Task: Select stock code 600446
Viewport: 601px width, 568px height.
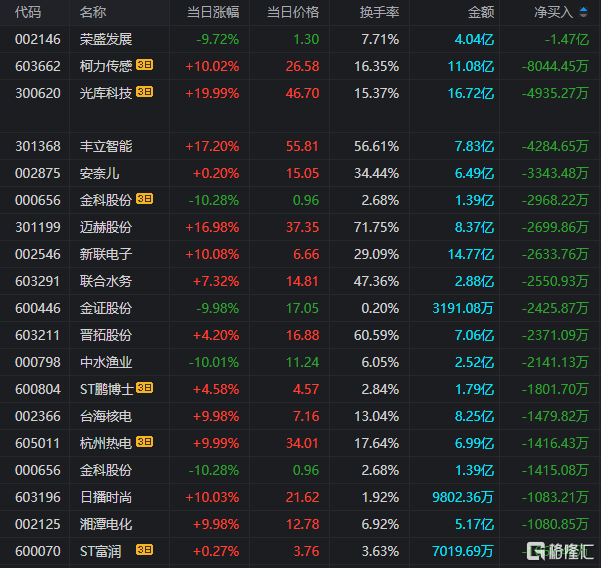Action: tap(38, 308)
